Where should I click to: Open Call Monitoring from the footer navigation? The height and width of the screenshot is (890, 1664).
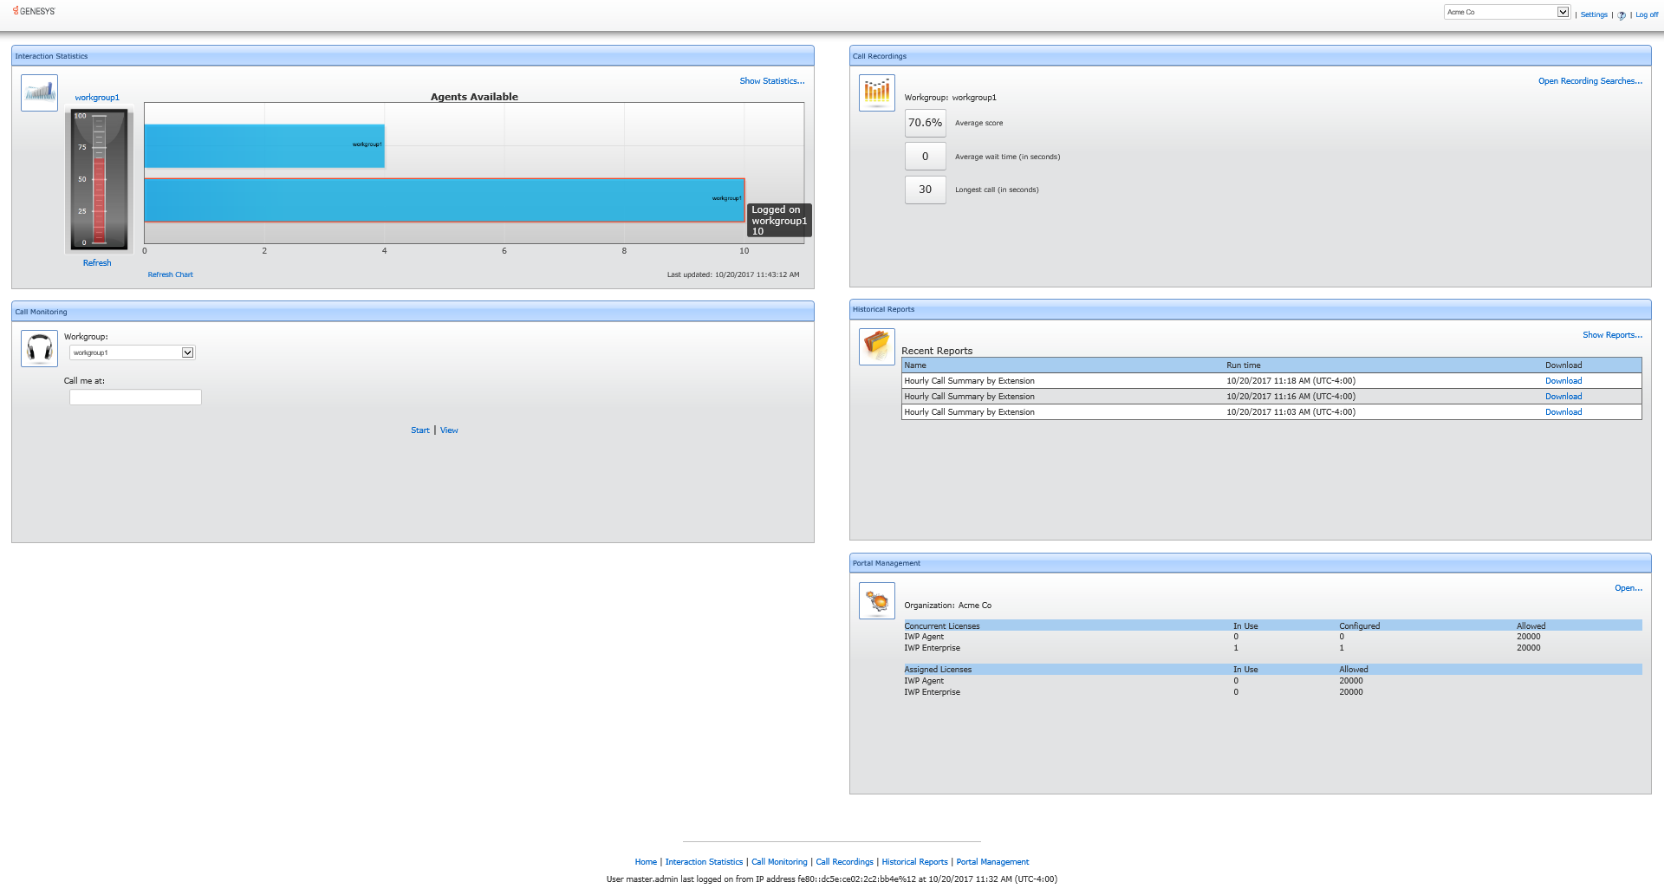[779, 862]
